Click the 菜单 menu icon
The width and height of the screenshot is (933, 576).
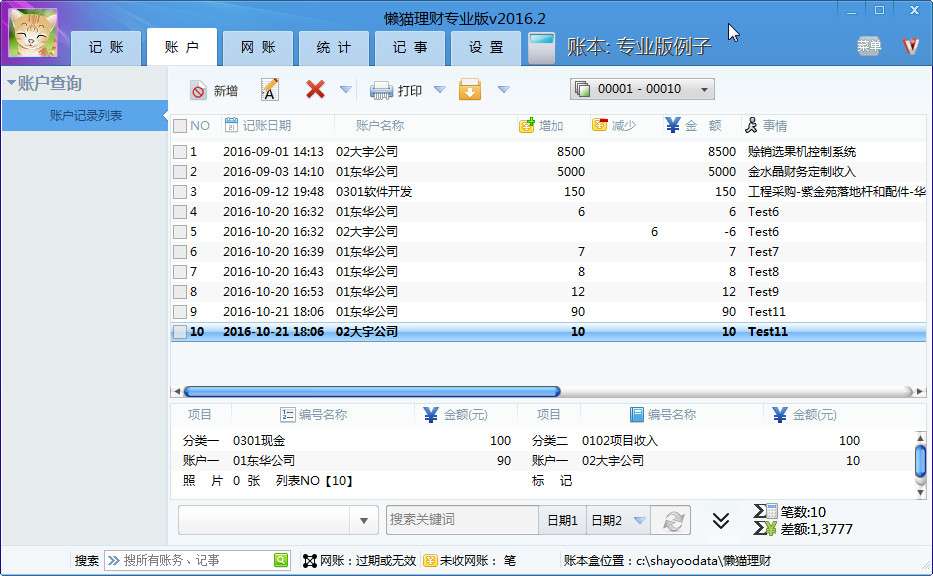[x=869, y=46]
